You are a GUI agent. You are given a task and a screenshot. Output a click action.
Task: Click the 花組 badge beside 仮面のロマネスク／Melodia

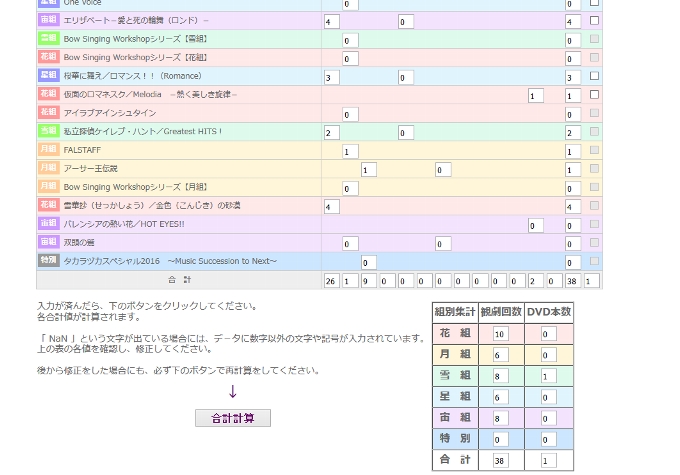[x=49, y=94]
